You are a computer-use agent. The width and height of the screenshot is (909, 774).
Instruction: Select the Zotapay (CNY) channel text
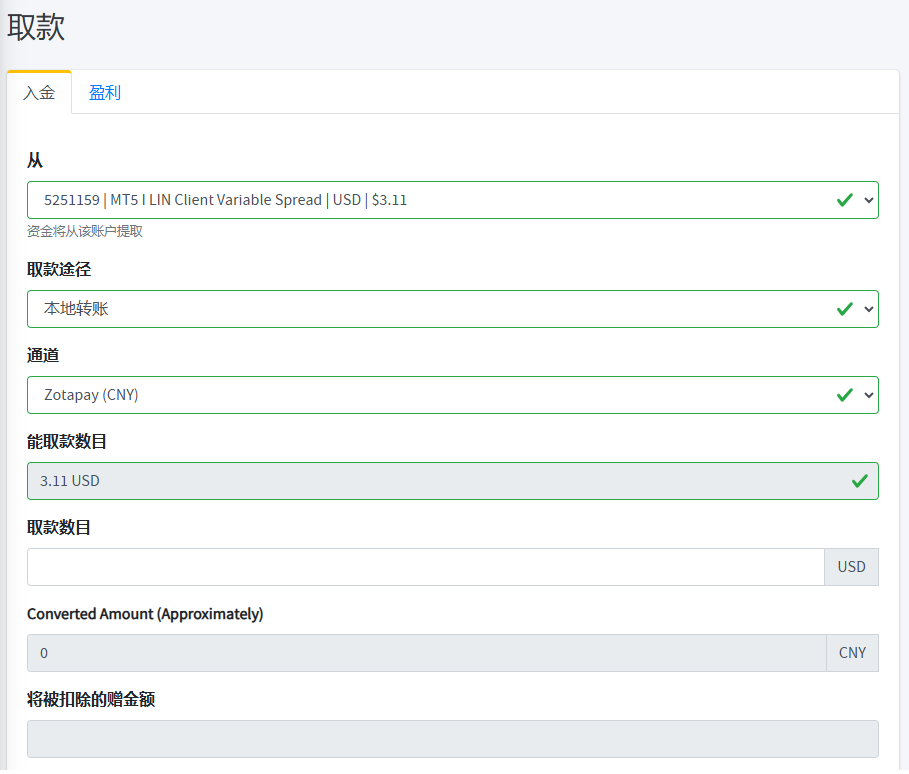[x=91, y=395]
